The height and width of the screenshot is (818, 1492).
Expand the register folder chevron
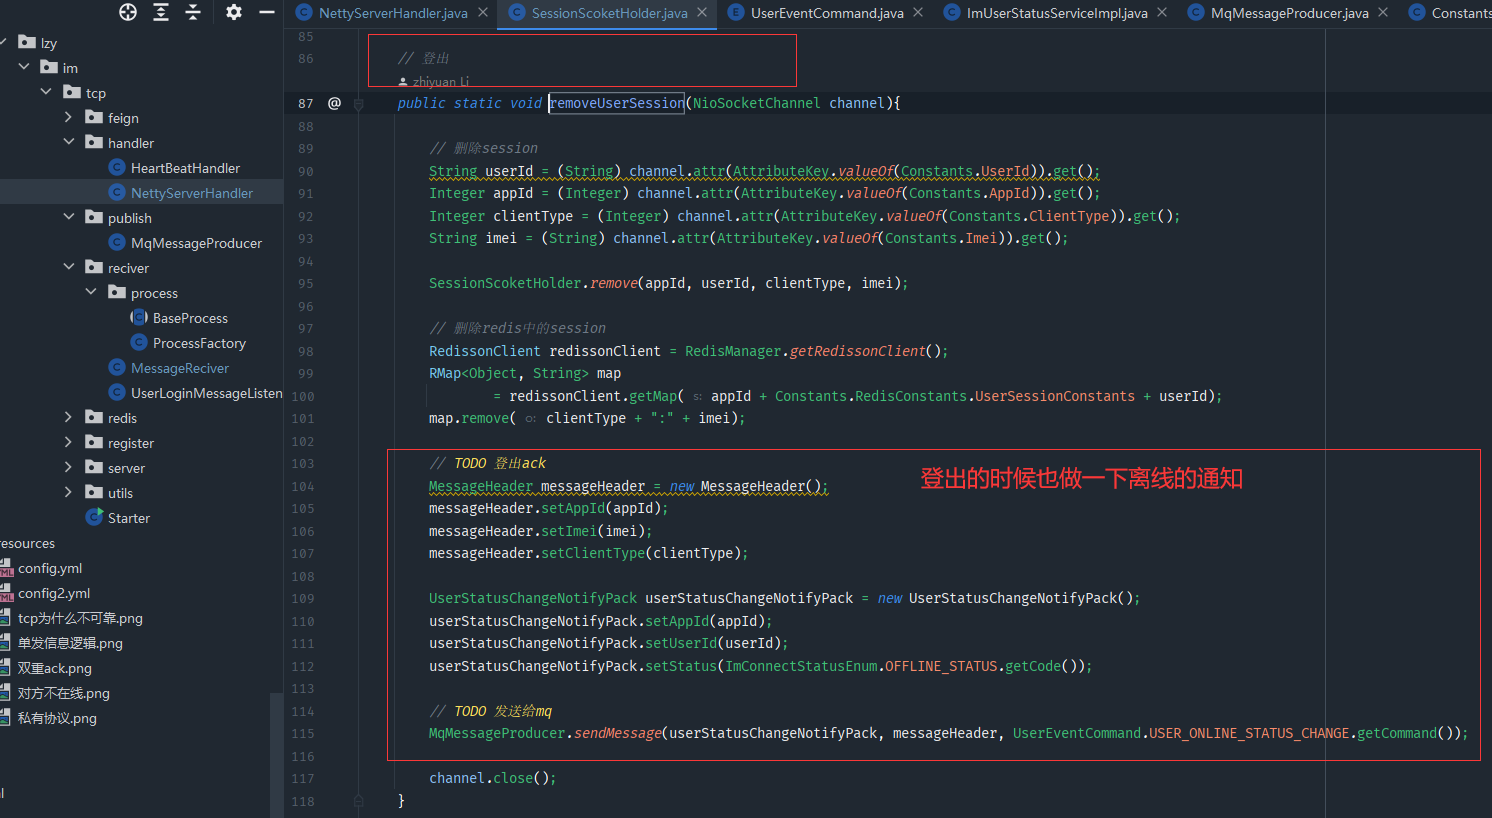pos(68,442)
